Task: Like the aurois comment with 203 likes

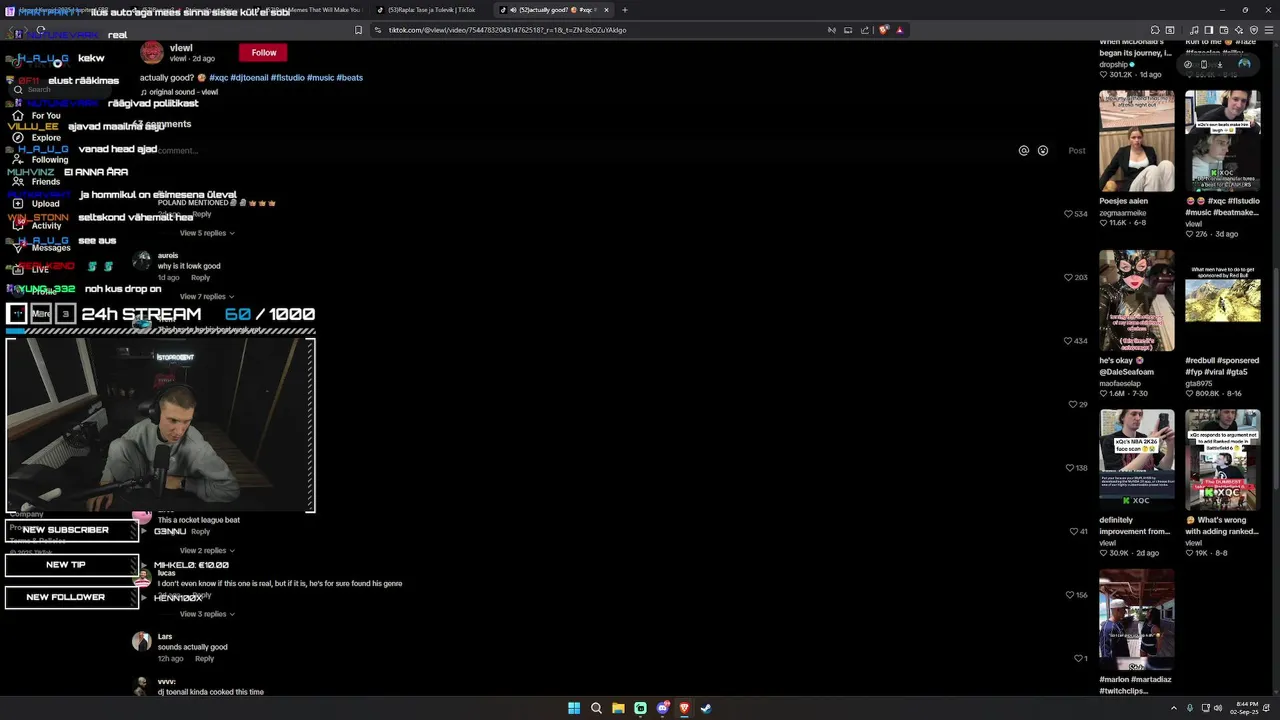Action: click(x=1069, y=278)
